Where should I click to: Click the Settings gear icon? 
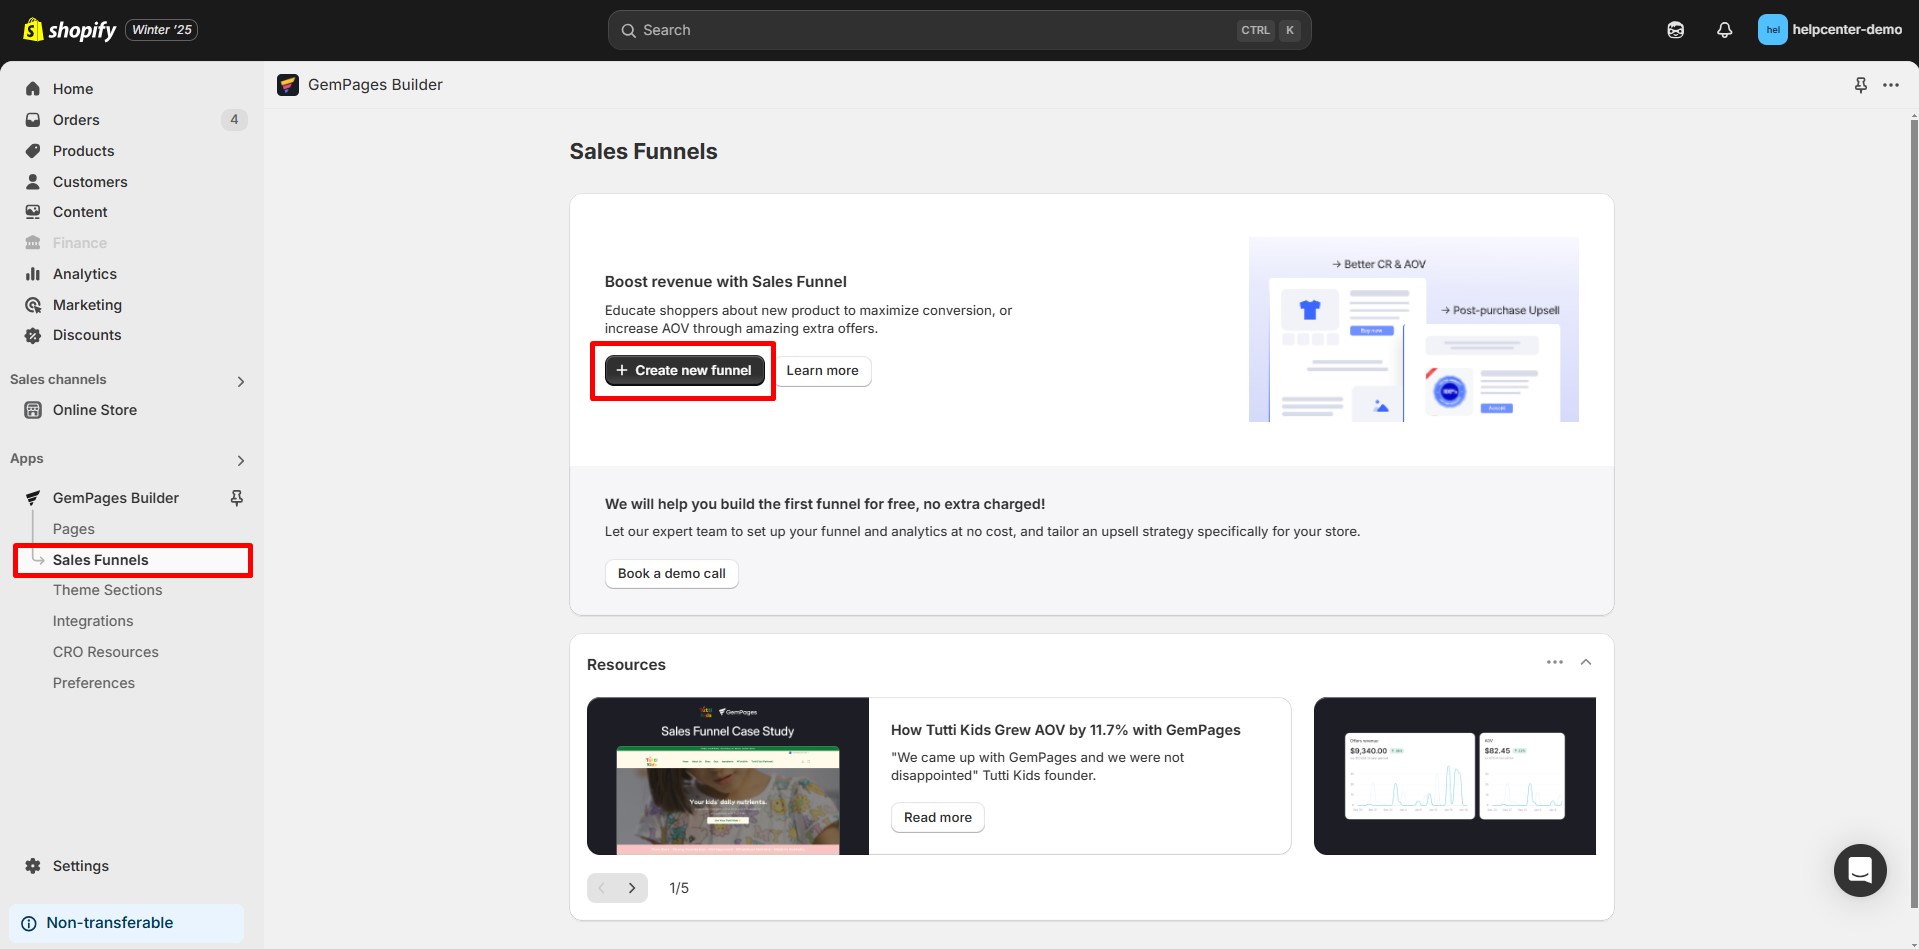point(31,866)
